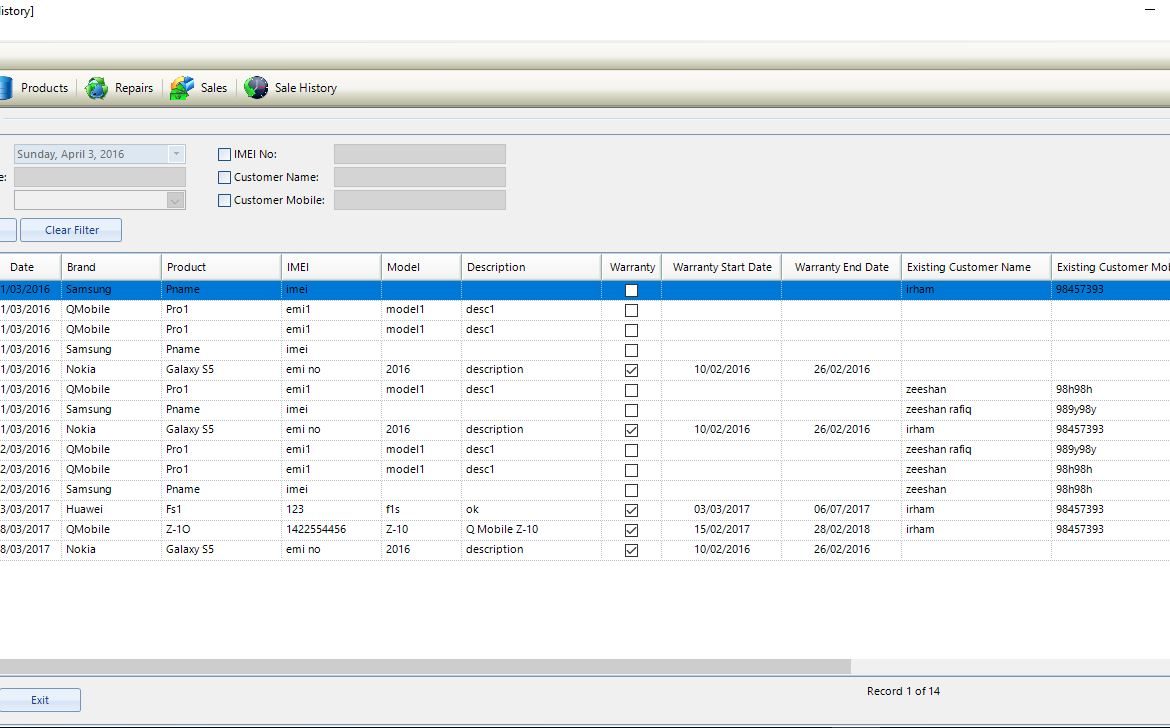Click the Brand column header

tap(110, 267)
